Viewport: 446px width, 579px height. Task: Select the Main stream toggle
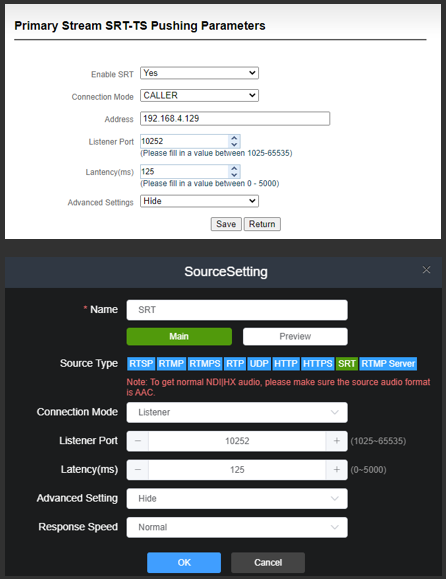pyautogui.click(x=179, y=336)
